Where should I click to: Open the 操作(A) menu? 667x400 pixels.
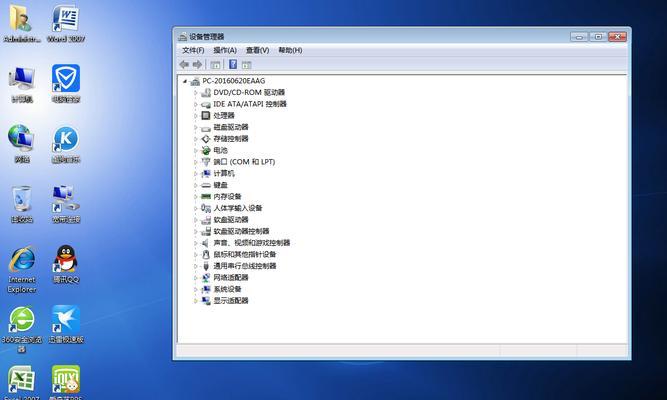(x=225, y=50)
